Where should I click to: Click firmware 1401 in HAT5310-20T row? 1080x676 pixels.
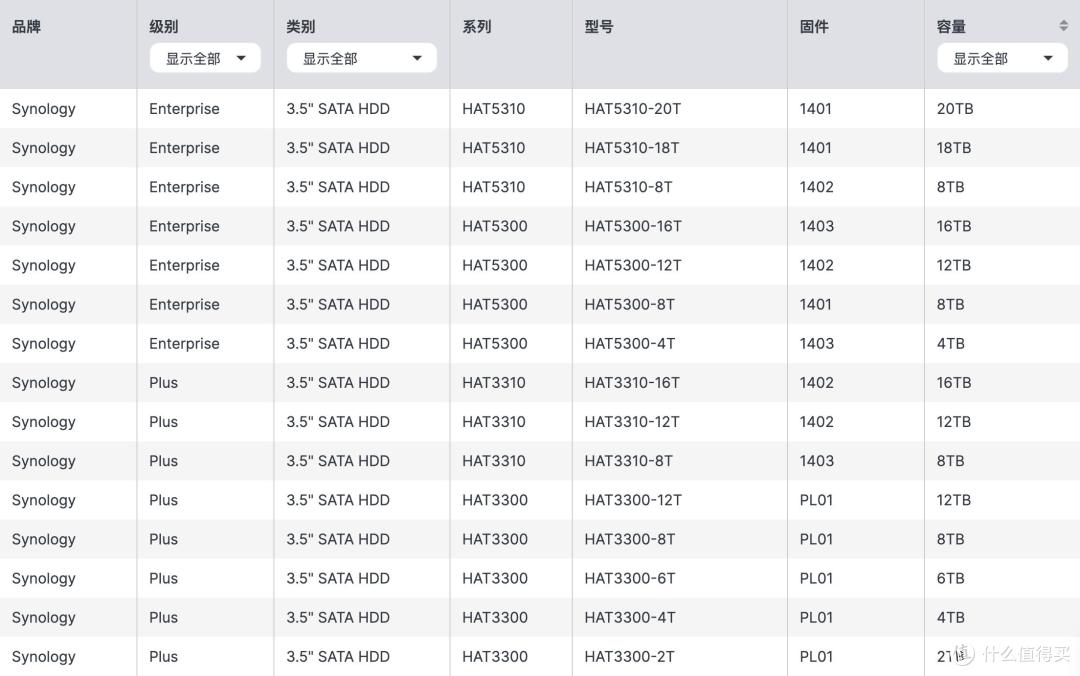tap(816, 109)
